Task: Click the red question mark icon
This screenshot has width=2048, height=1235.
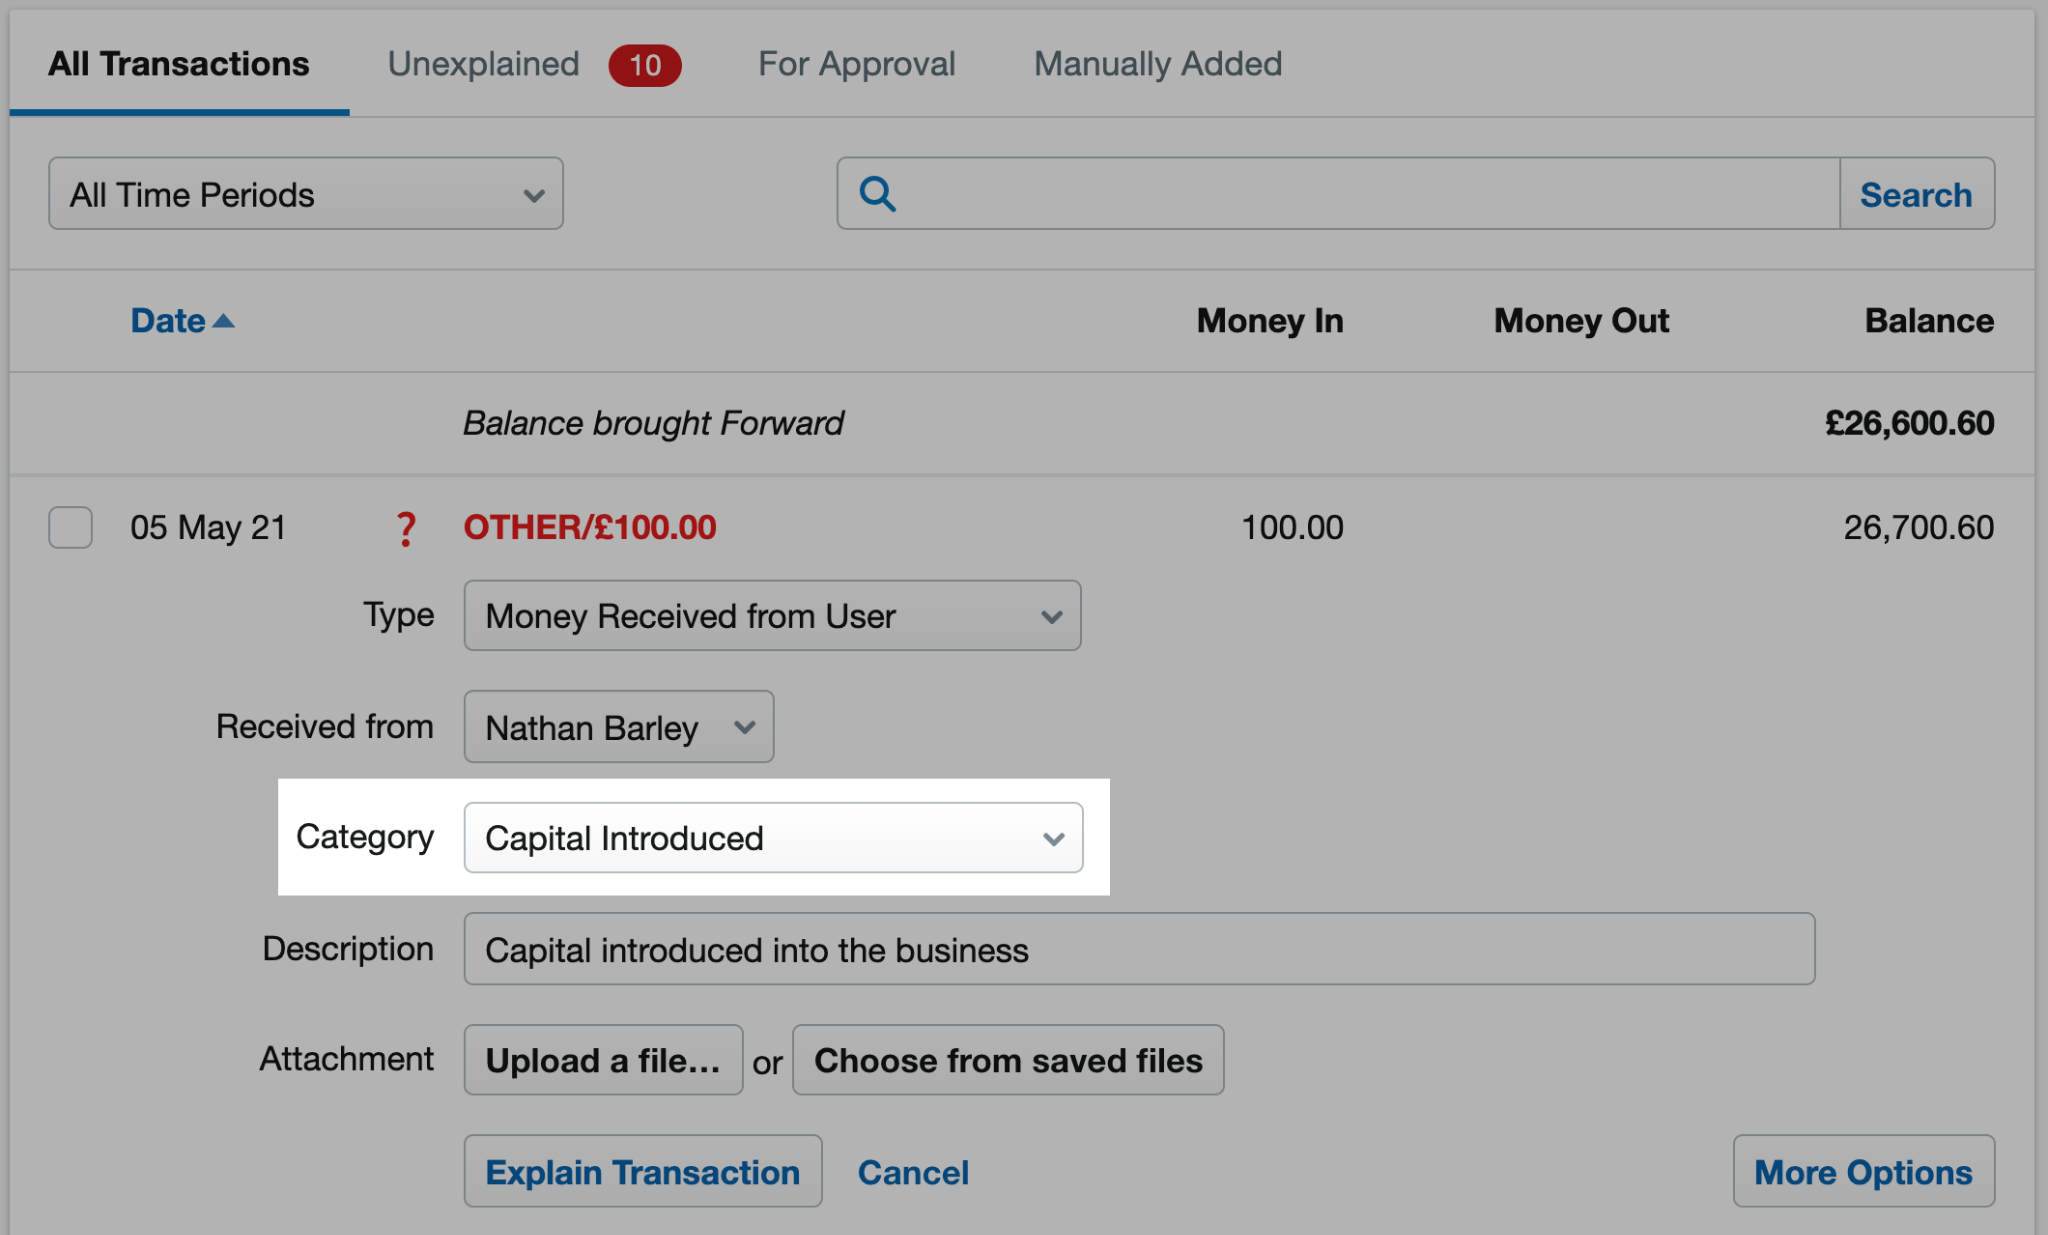Action: tap(405, 528)
